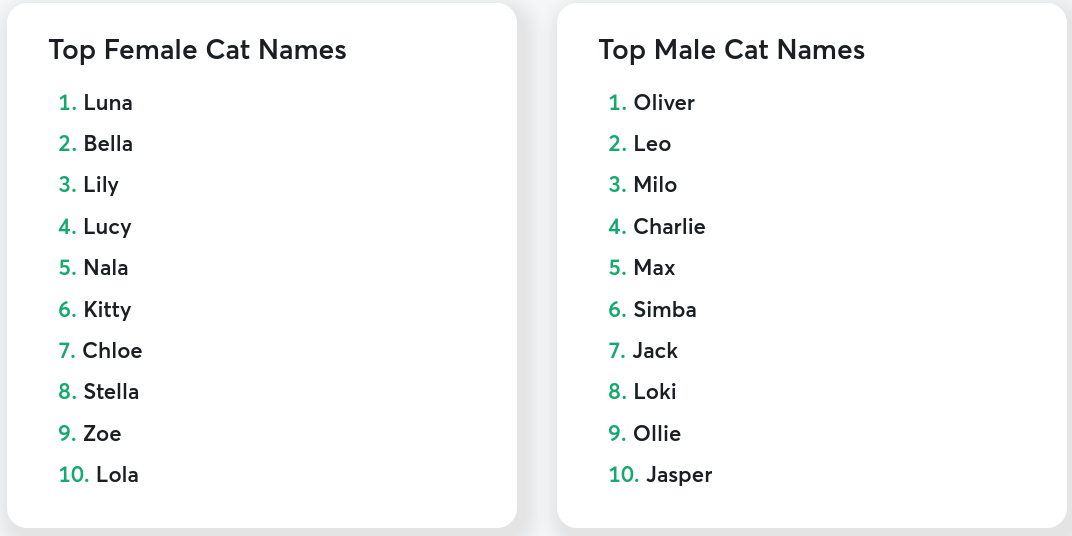Pick Stella from the list

coord(111,392)
